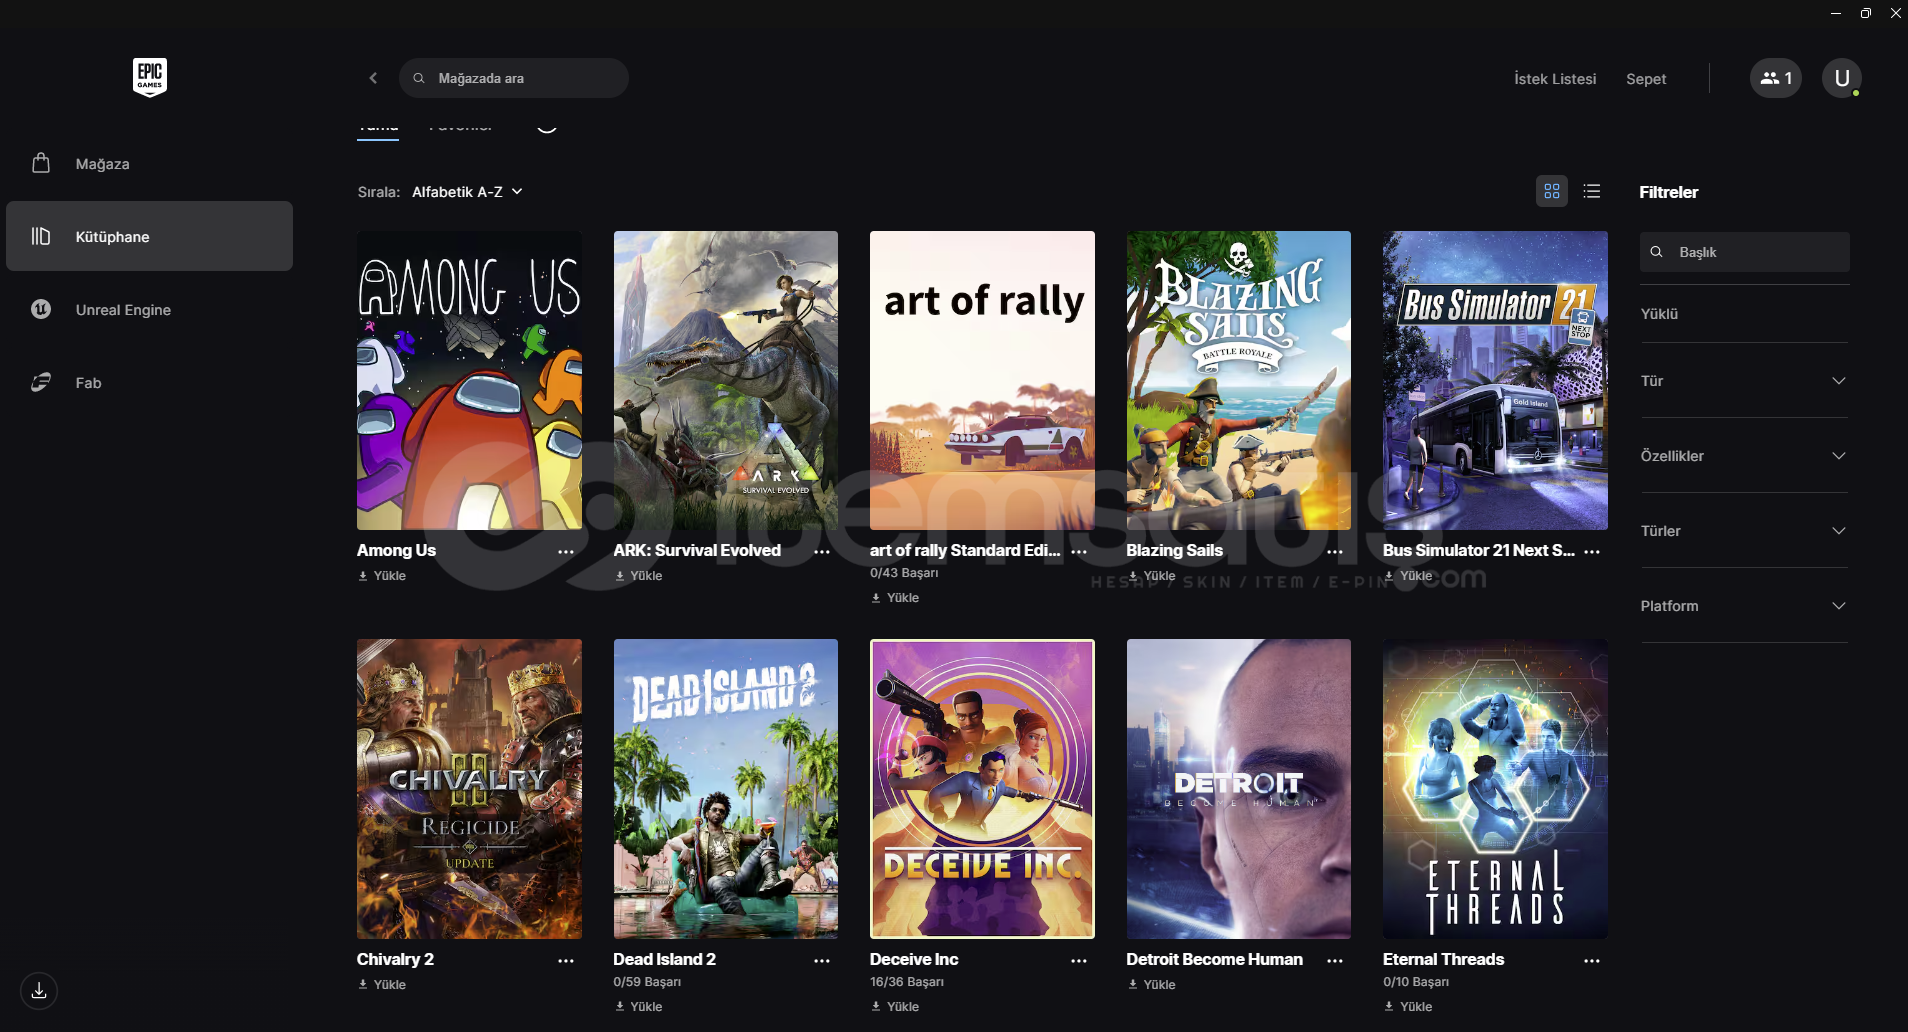
Task: Restore down the Epic Games window
Action: tap(1865, 13)
